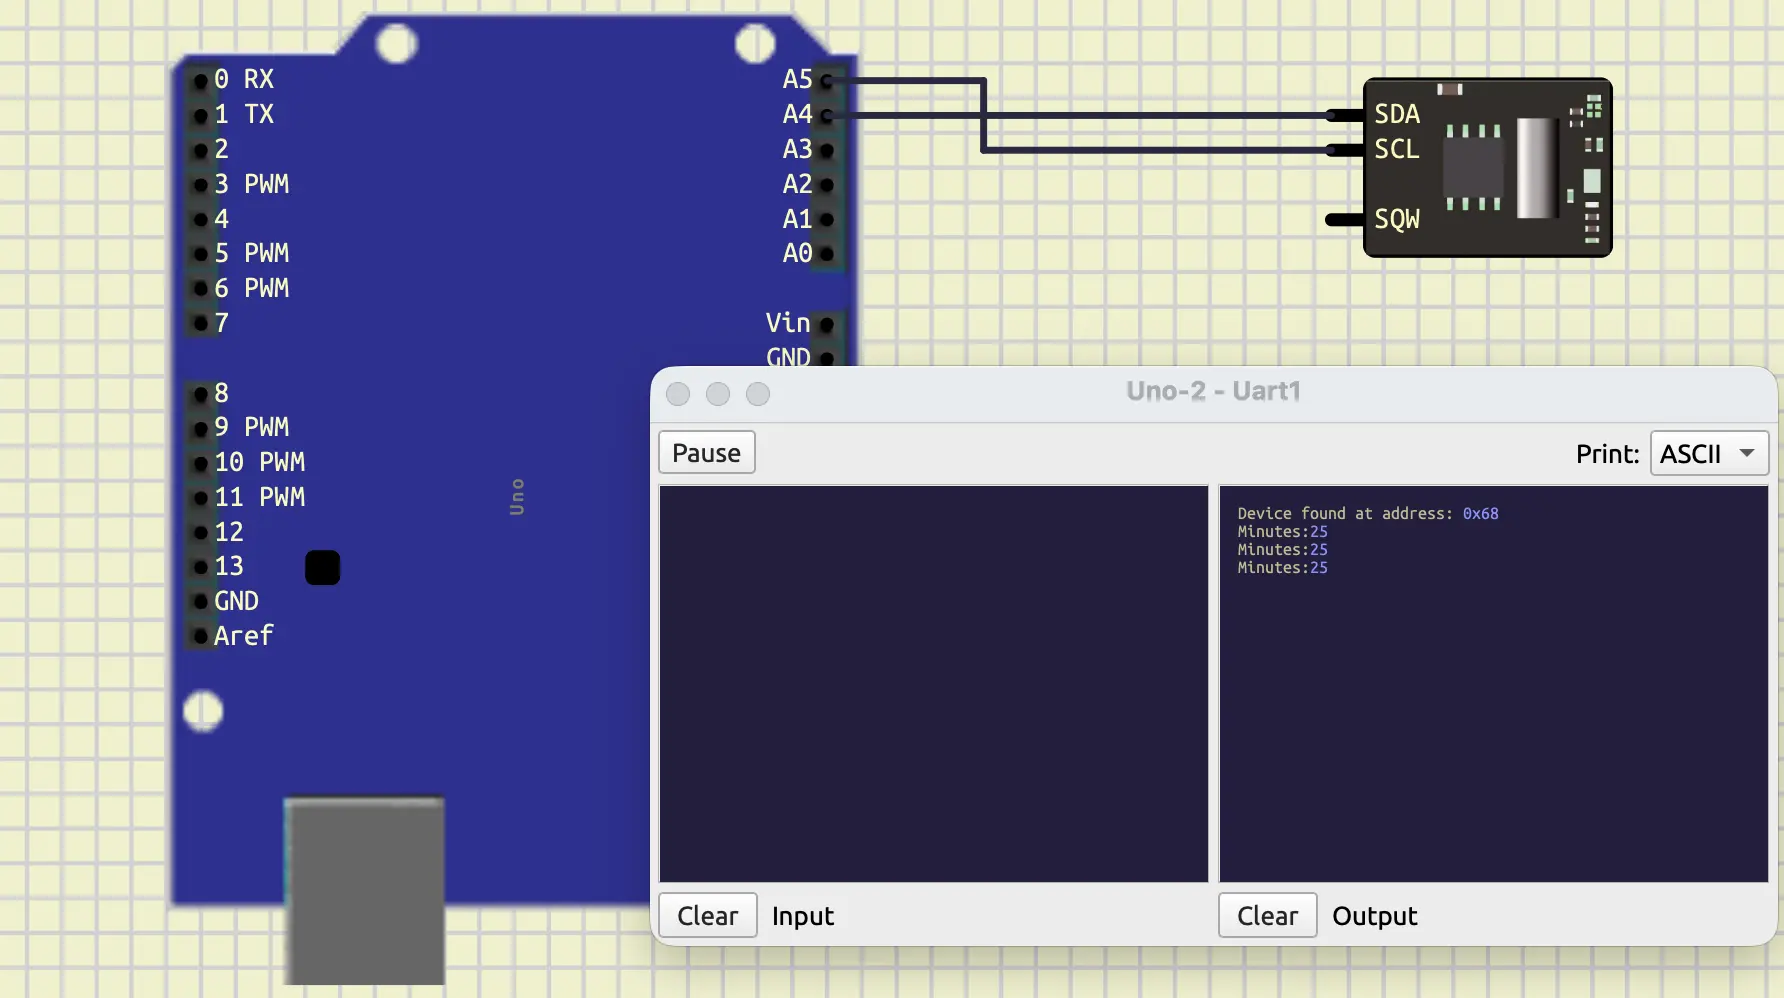Click the A1 analog pin
The image size is (1784, 998).
pyautogui.click(x=827, y=219)
